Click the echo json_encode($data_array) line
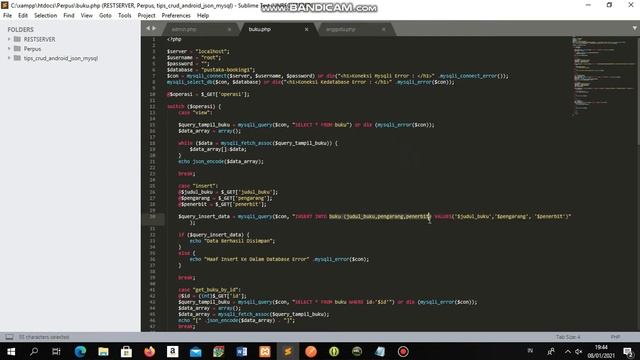The width and height of the screenshot is (640, 360). [x=221, y=162]
